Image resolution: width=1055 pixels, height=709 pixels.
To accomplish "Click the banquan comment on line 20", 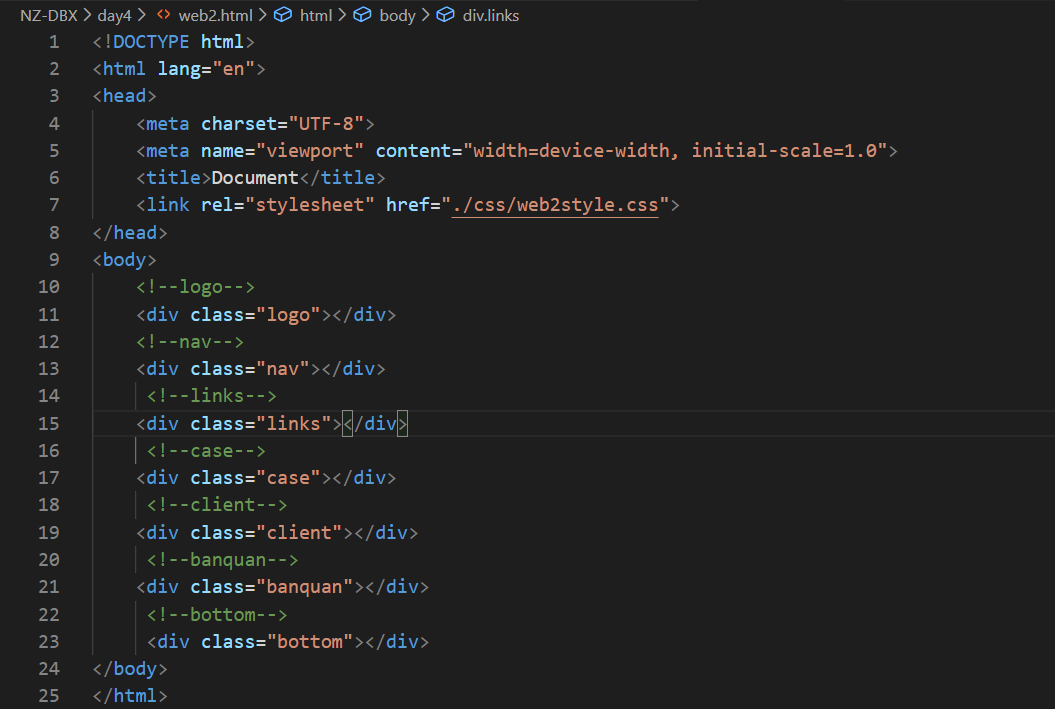I will click(x=222, y=560).
